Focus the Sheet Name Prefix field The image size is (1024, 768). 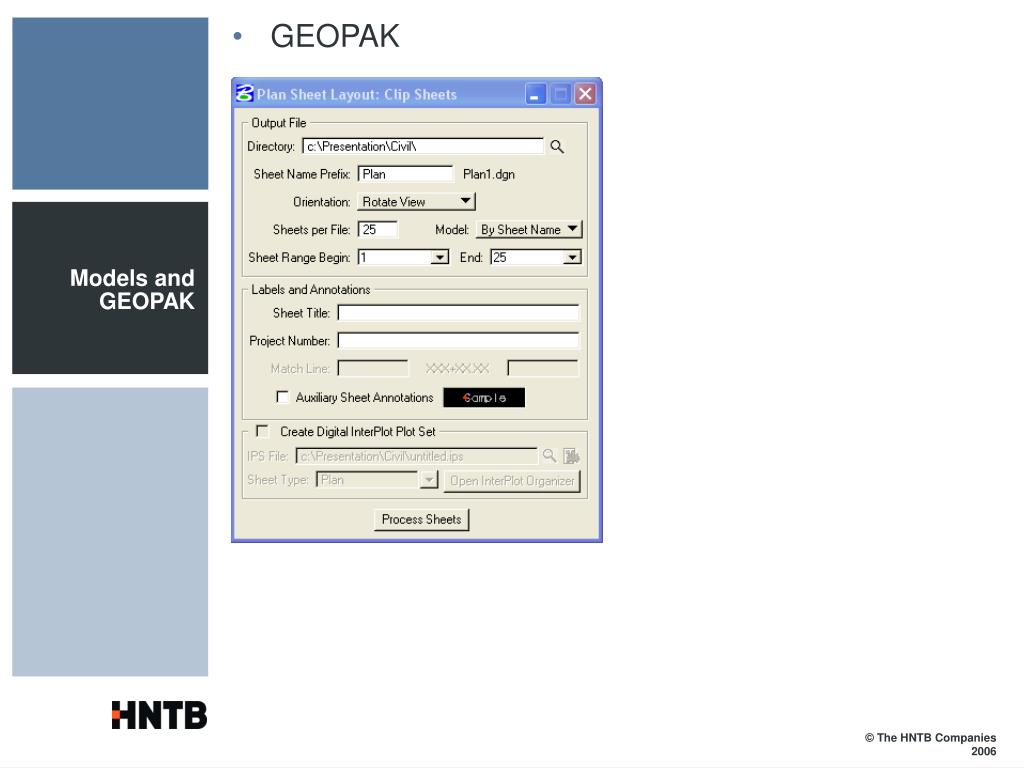coord(405,174)
